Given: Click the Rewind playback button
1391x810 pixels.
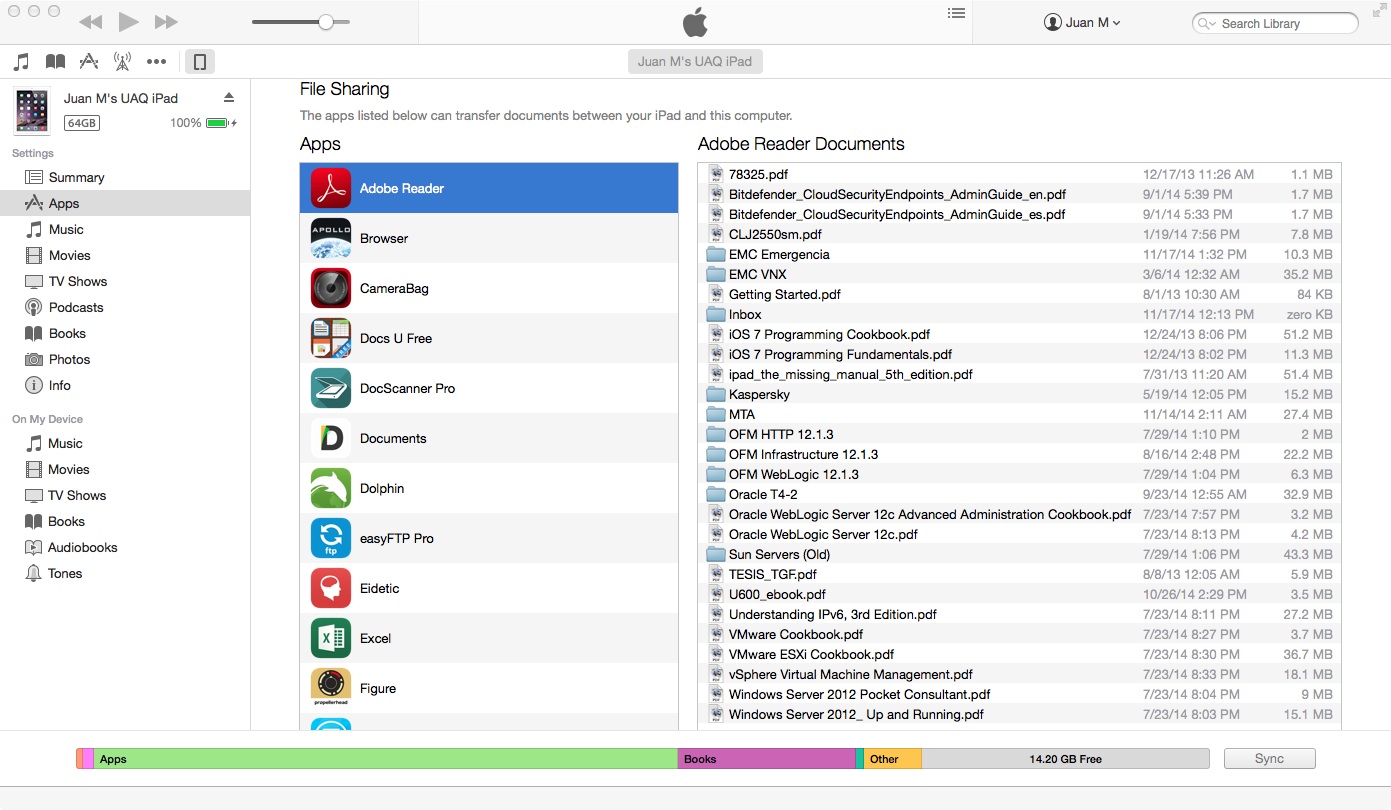Looking at the screenshot, I should click(x=90, y=22).
